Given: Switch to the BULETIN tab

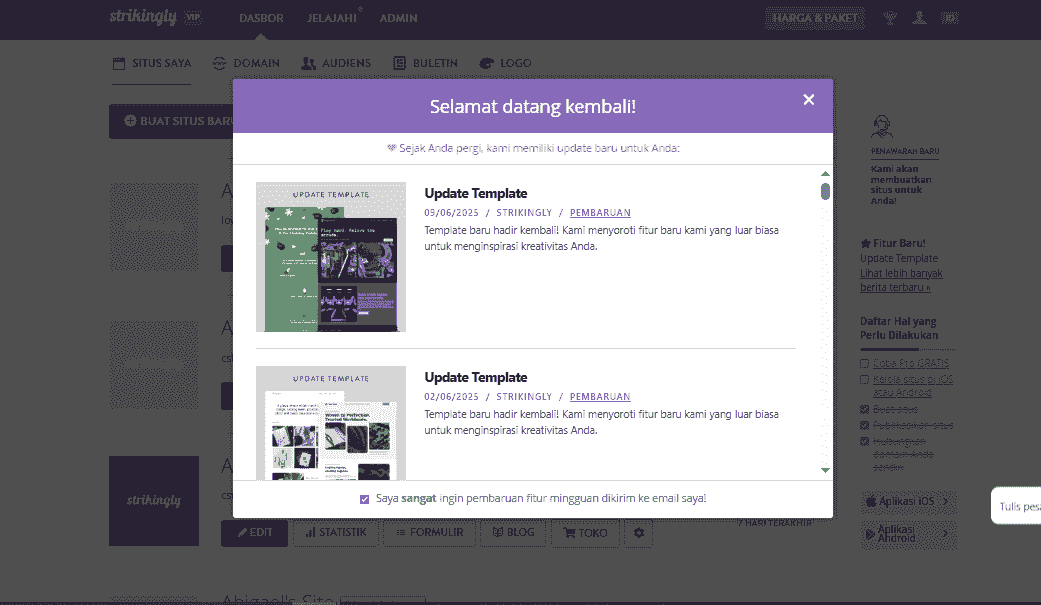Looking at the screenshot, I should click(x=425, y=63).
